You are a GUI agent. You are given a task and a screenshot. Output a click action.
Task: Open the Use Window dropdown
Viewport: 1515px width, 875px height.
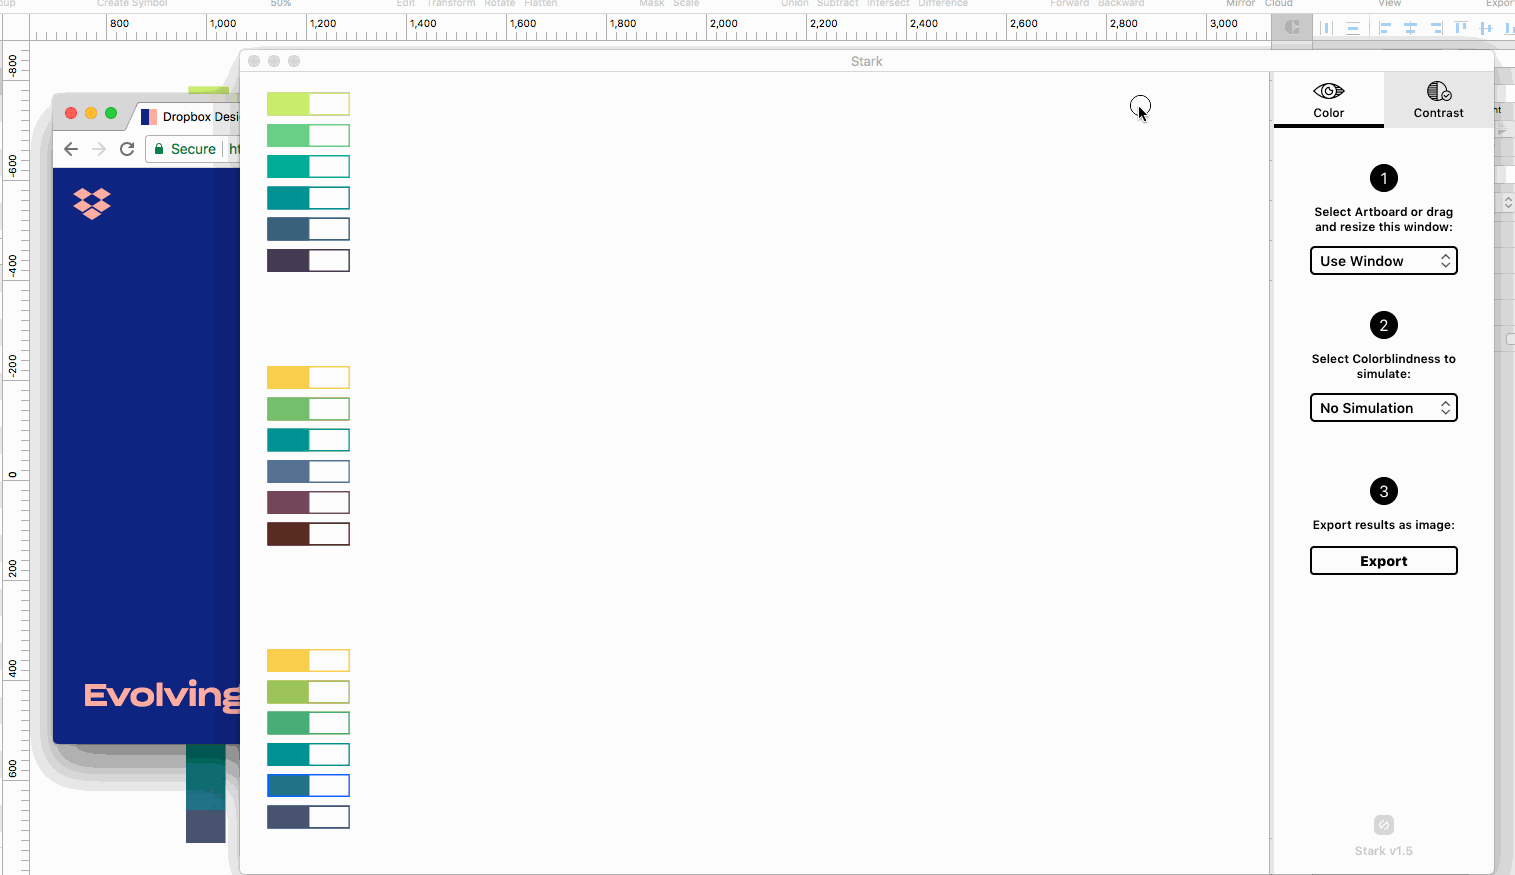pos(1383,261)
